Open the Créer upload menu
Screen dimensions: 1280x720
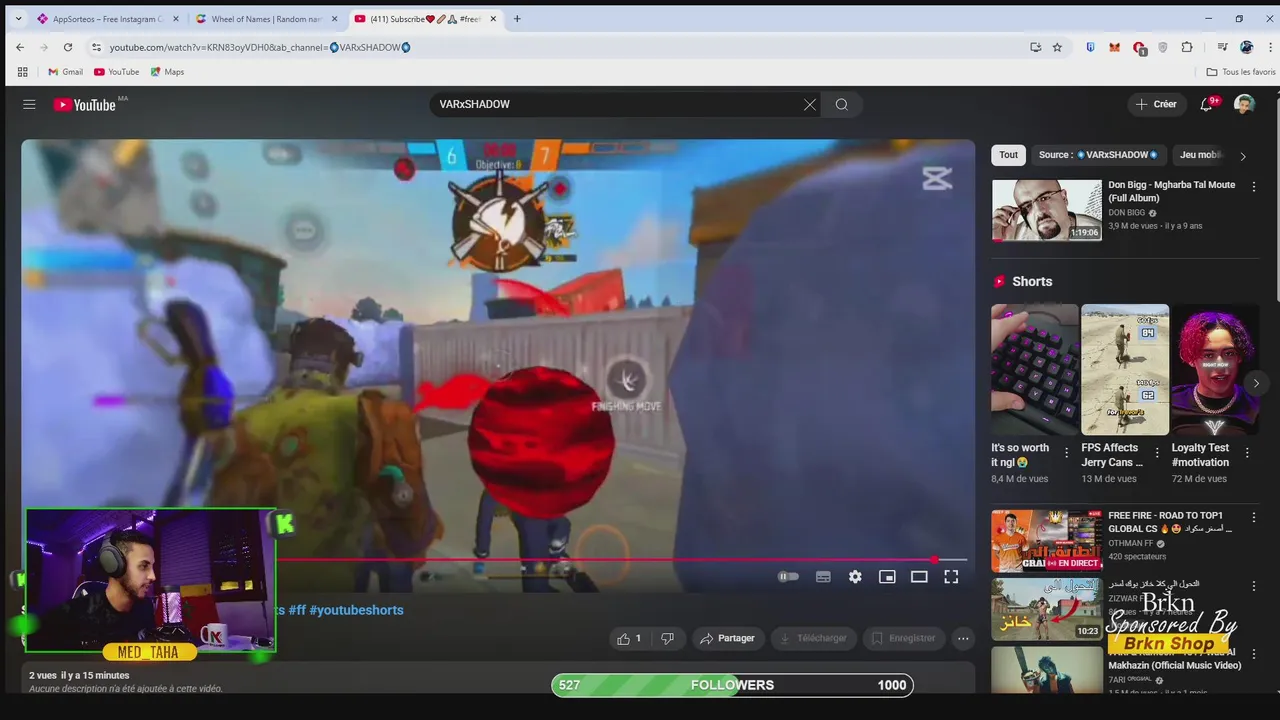[1157, 104]
